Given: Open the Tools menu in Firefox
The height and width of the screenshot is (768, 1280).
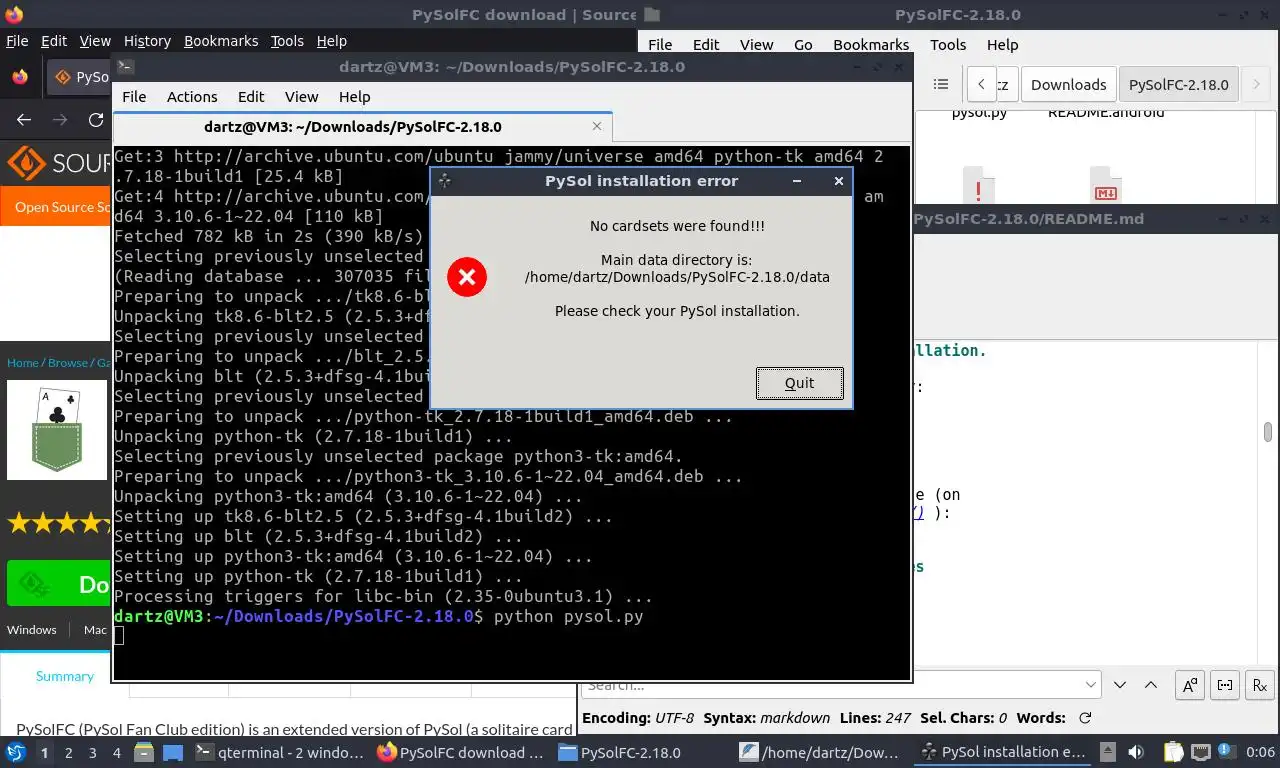Looking at the screenshot, I should [287, 41].
